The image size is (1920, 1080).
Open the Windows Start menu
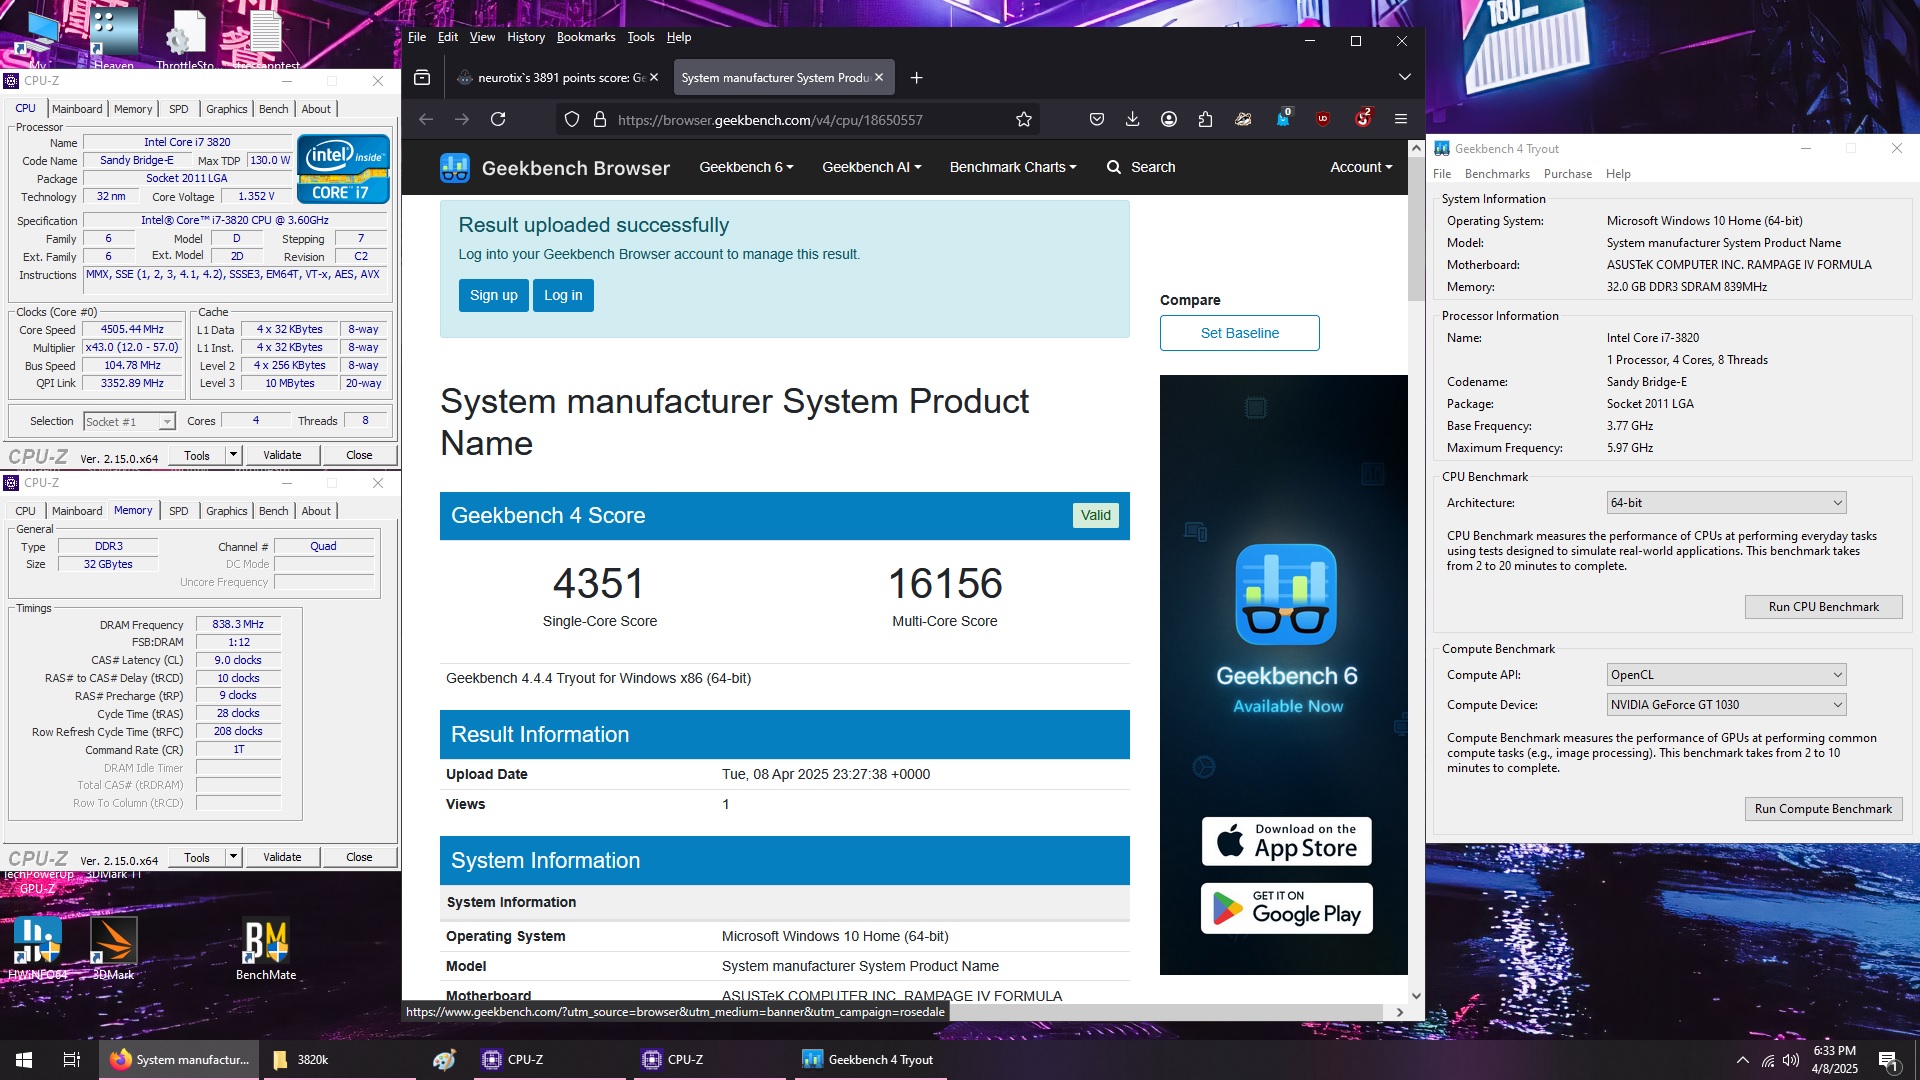[x=24, y=1060]
